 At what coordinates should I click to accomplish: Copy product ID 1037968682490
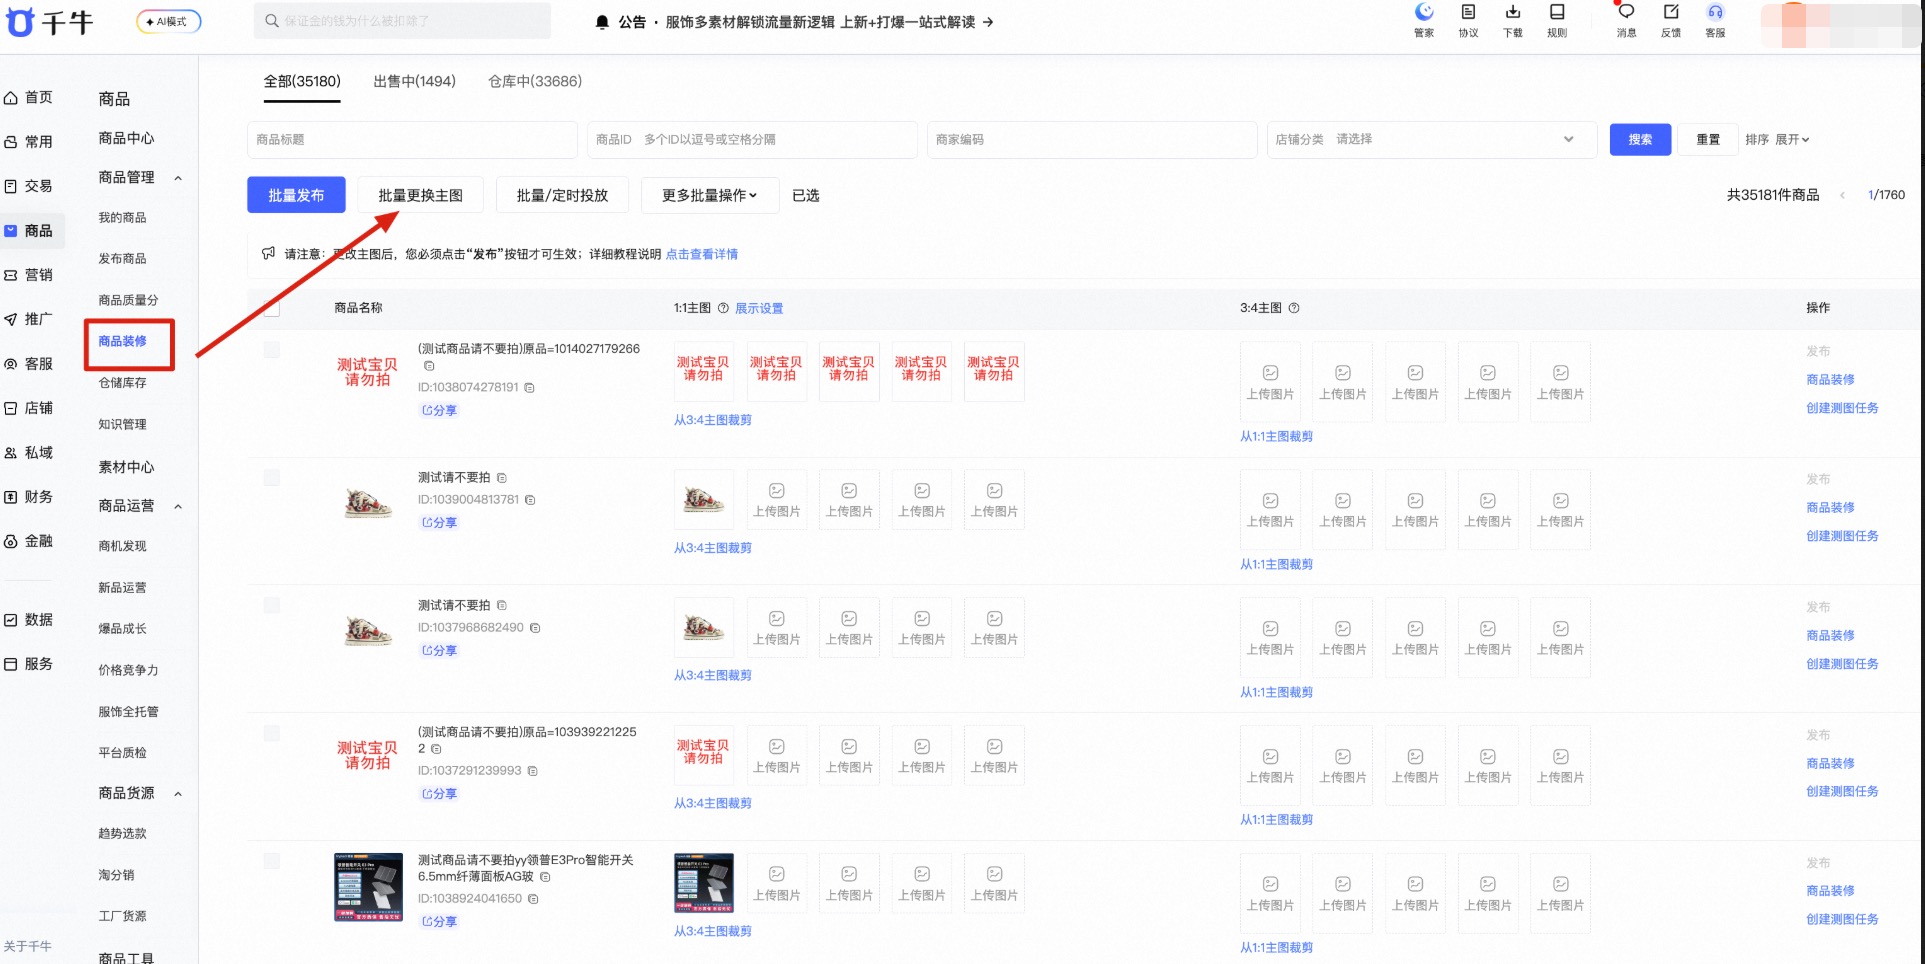pyautogui.click(x=535, y=628)
